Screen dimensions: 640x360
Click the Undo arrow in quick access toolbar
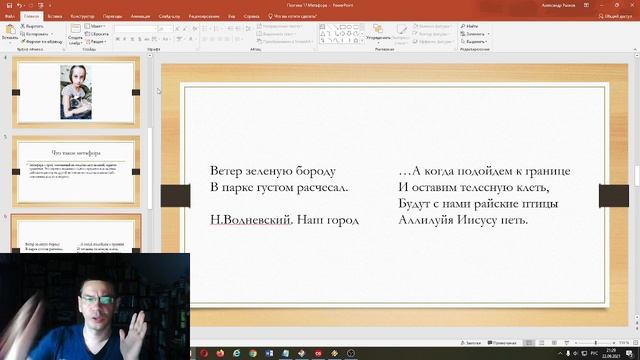[19, 5]
